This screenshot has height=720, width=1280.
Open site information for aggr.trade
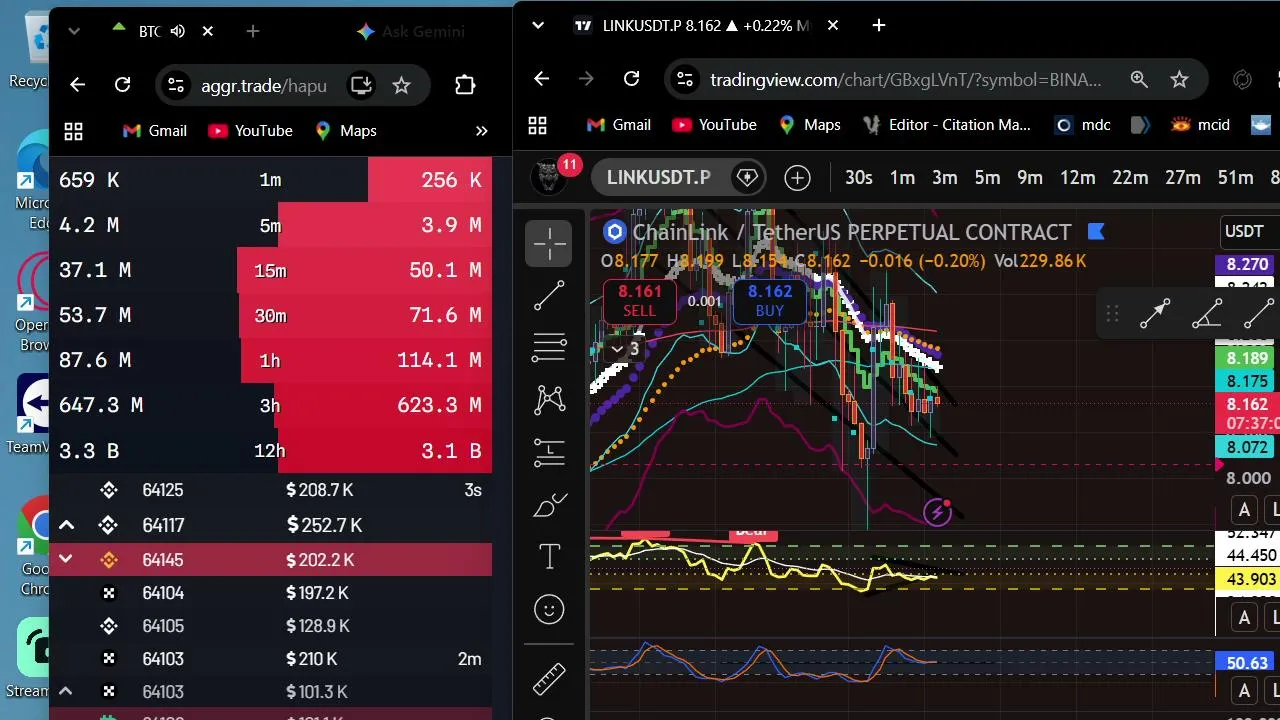coord(175,85)
